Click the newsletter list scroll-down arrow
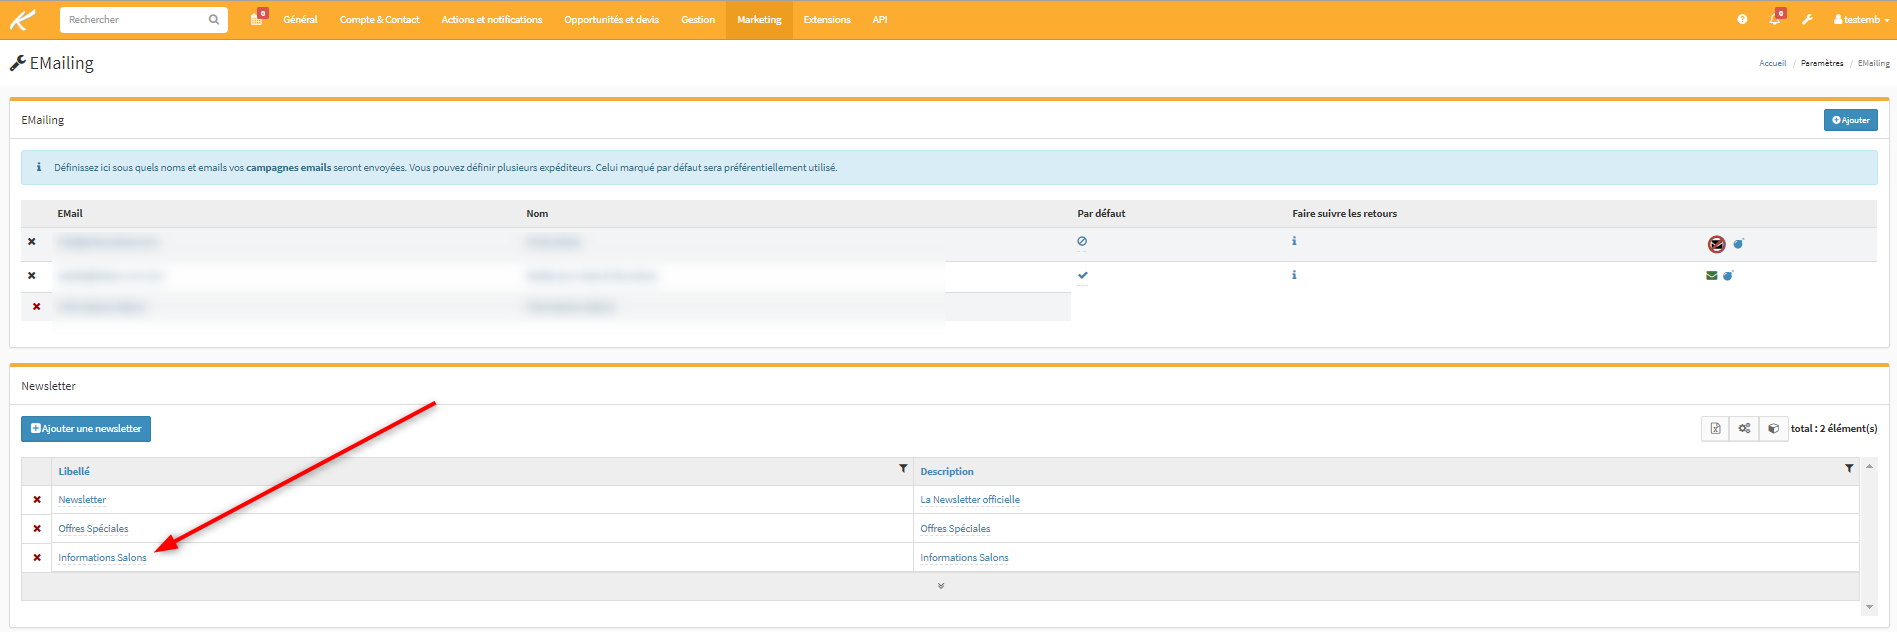1897x632 pixels. click(x=1869, y=607)
